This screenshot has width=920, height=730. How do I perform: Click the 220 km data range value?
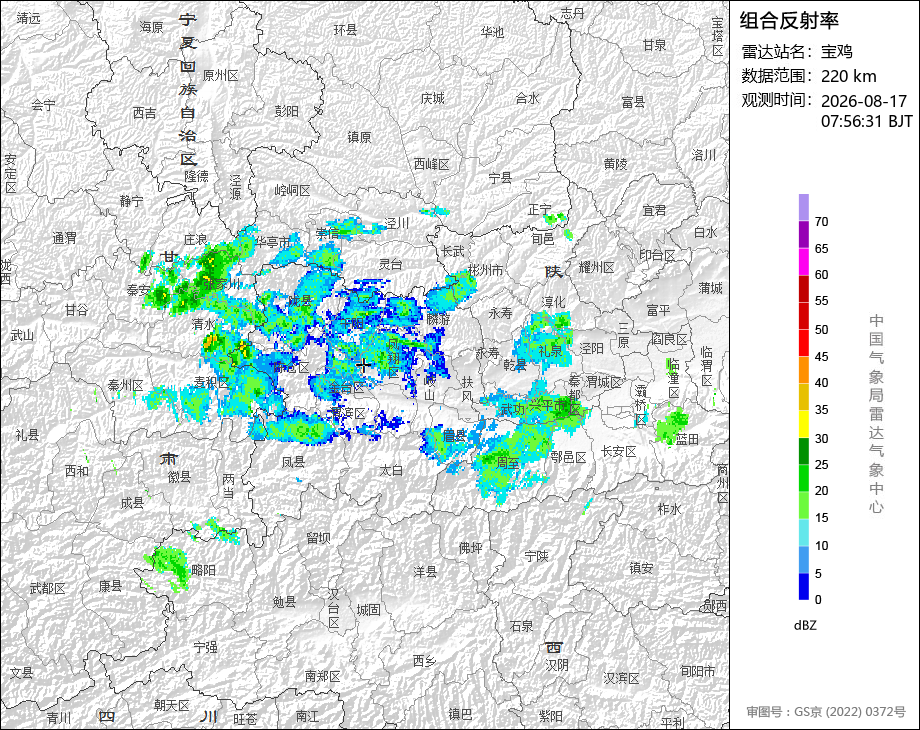(848, 76)
